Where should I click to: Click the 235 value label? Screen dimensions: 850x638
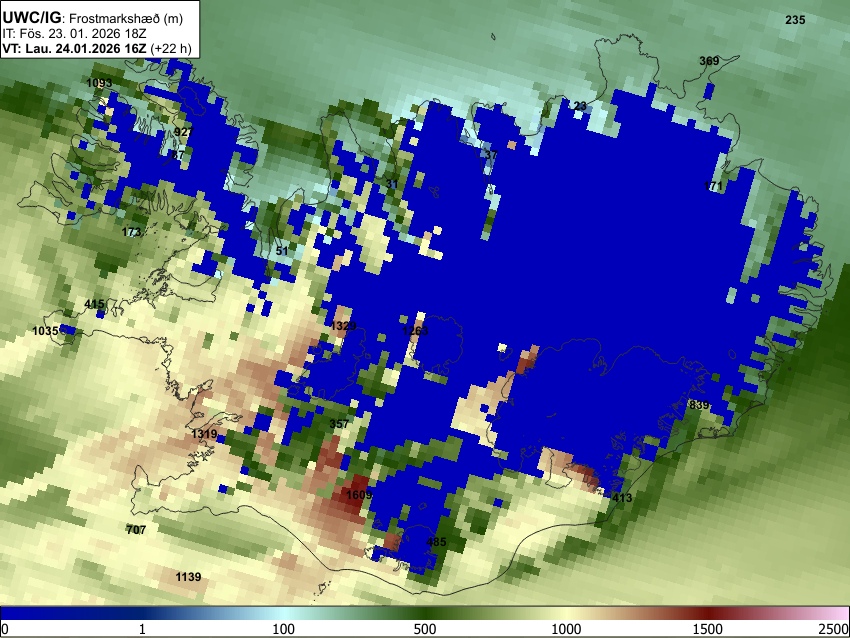coord(795,20)
